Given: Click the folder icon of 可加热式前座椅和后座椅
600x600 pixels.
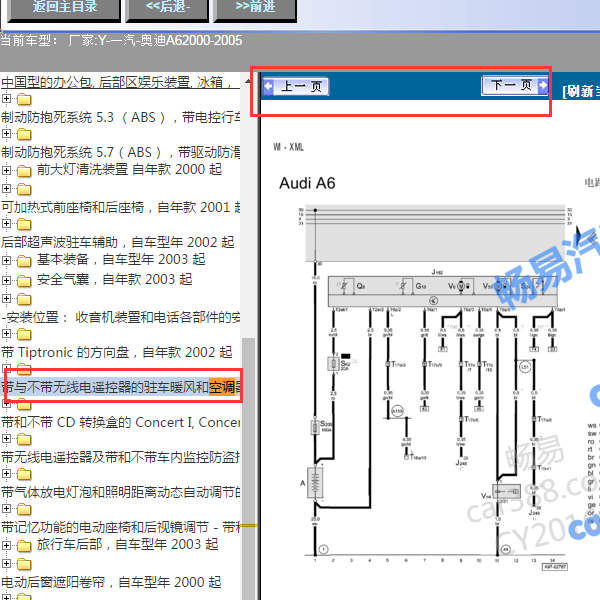Looking at the screenshot, I should point(24,189).
